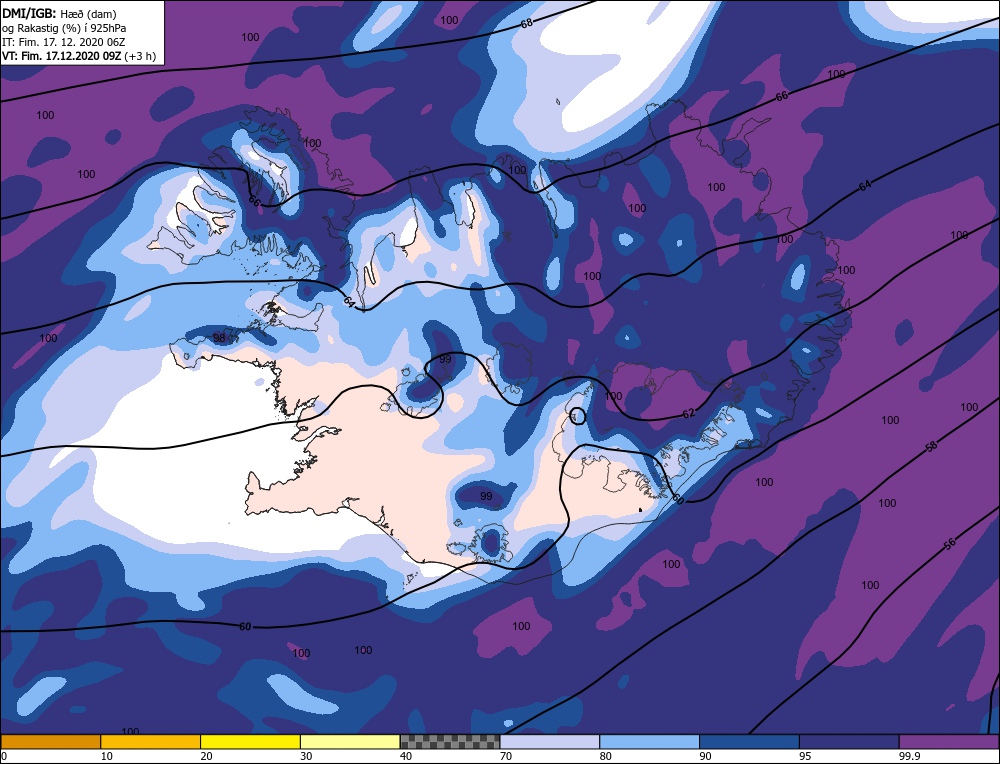
Task: Click the dark orange 0–10 legend swatch
Action: [50, 742]
